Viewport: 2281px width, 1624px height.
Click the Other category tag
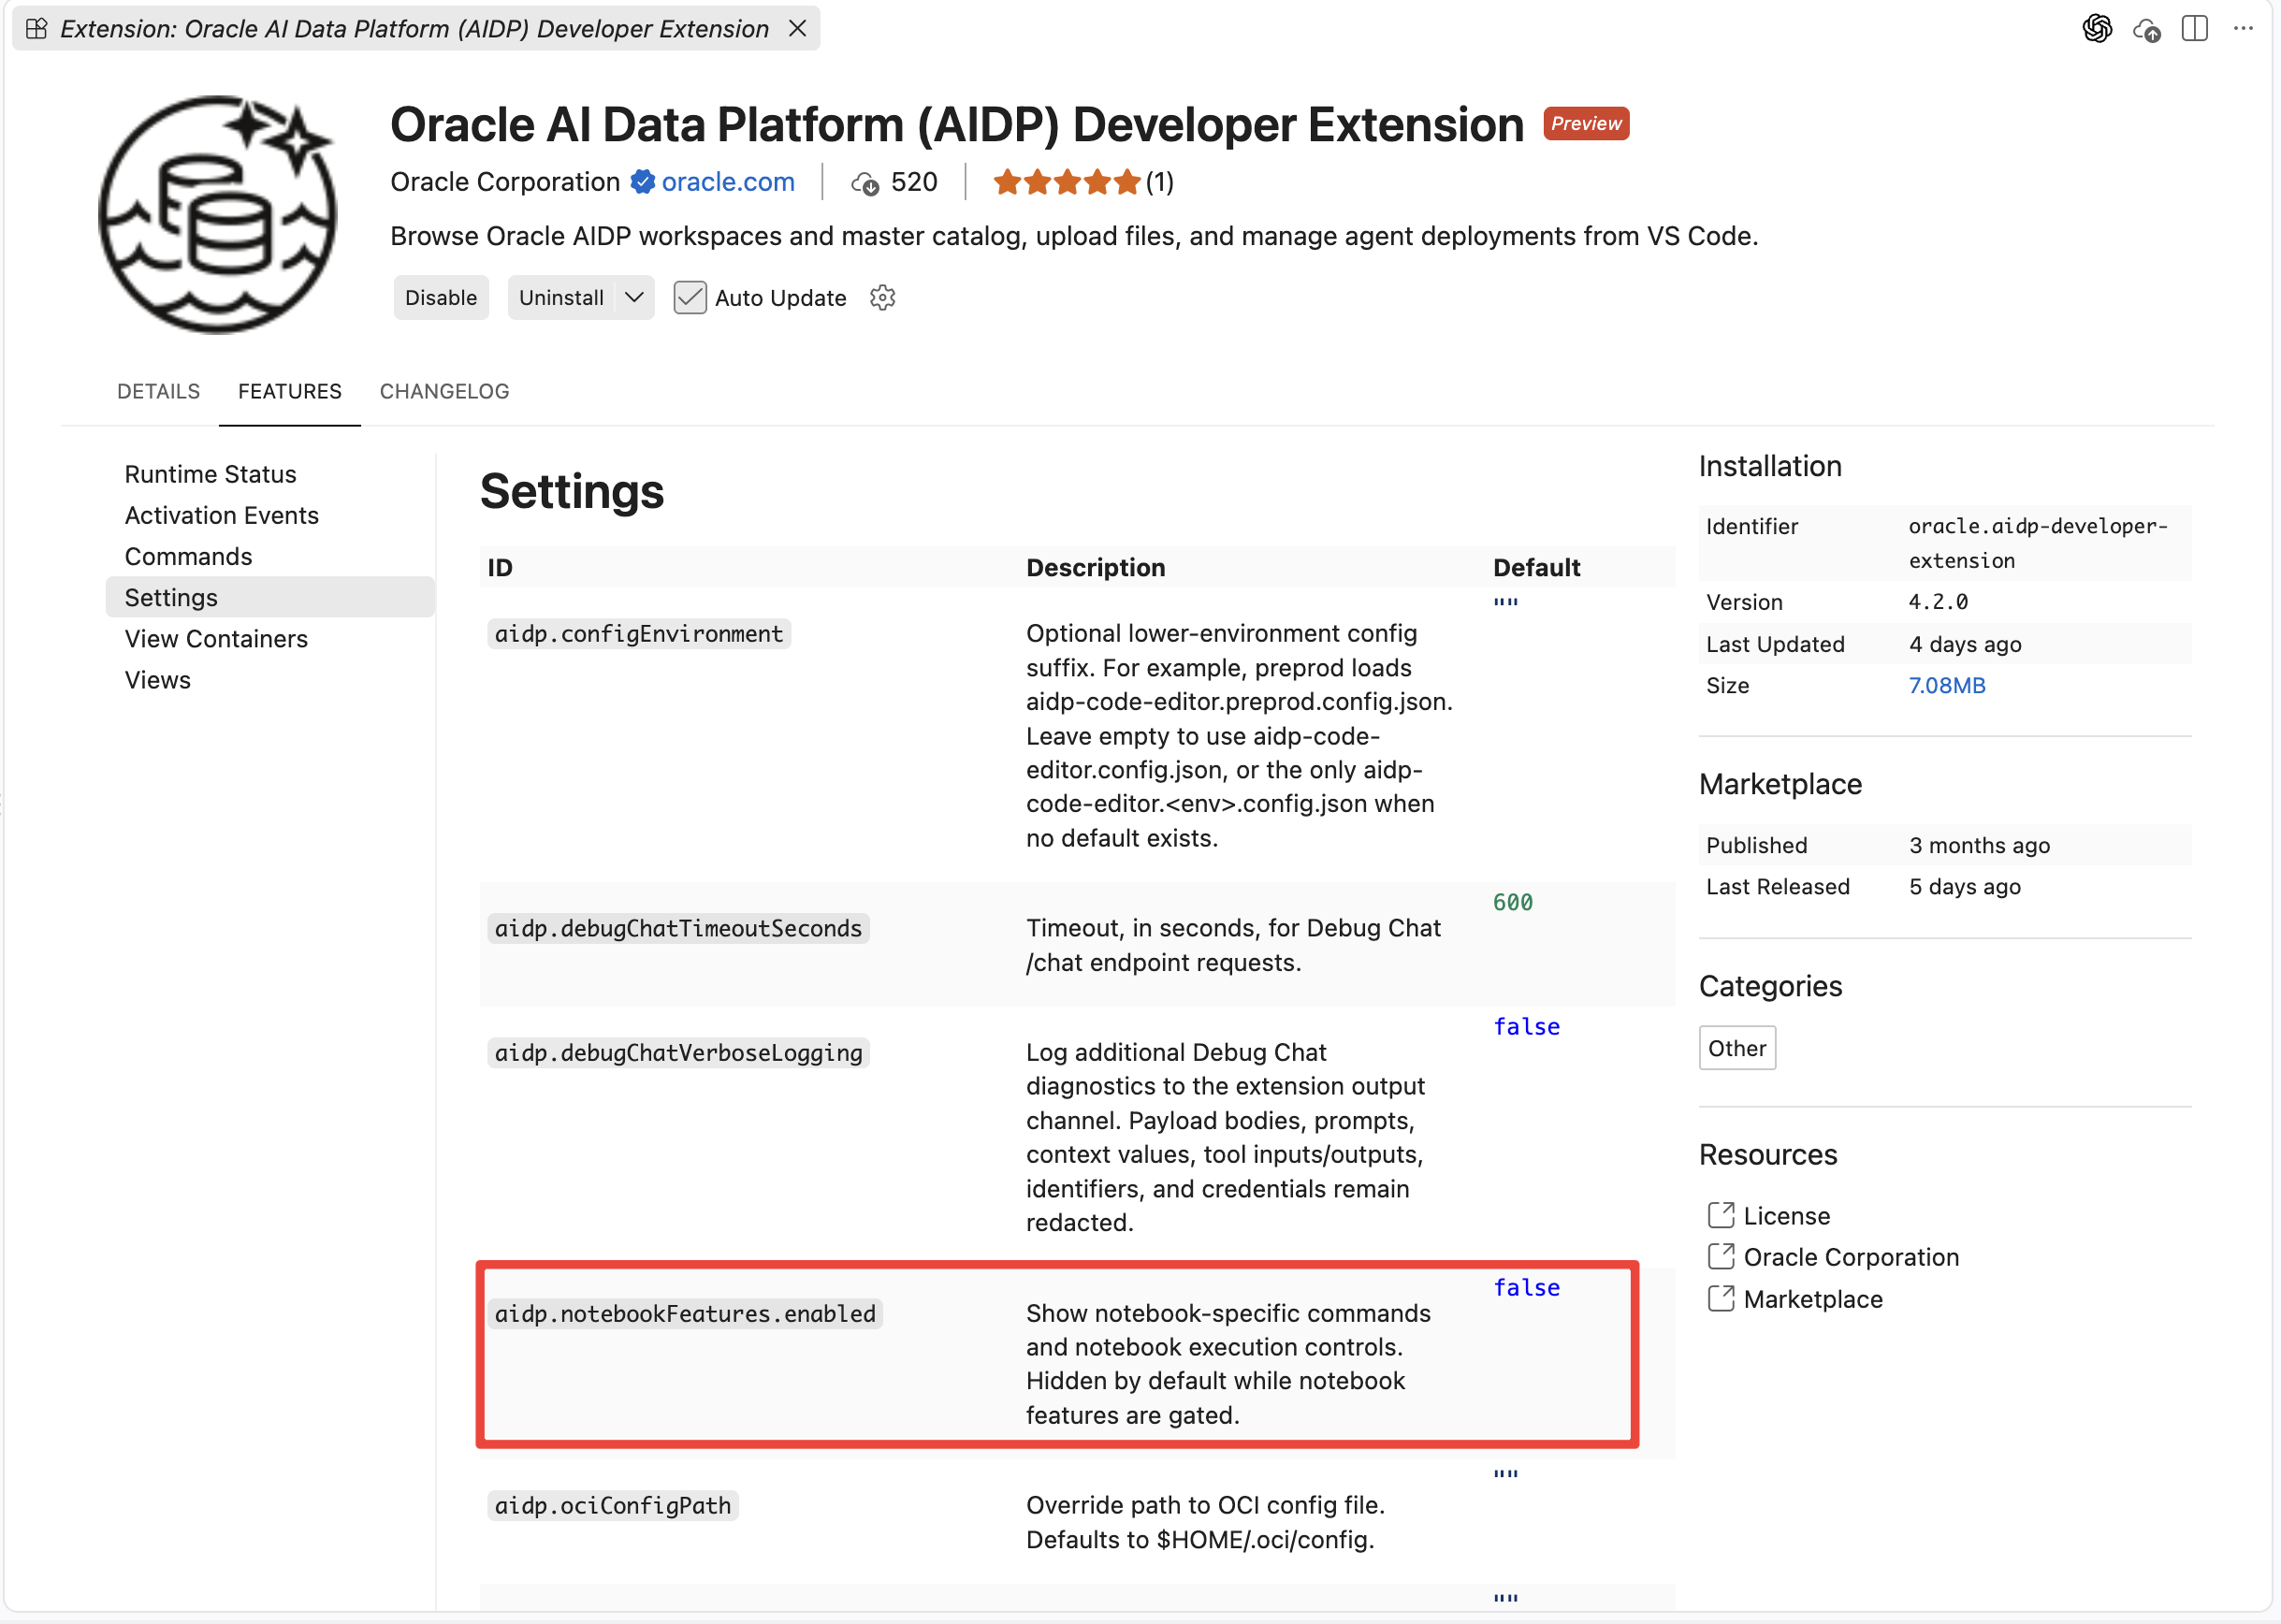1737,1047
